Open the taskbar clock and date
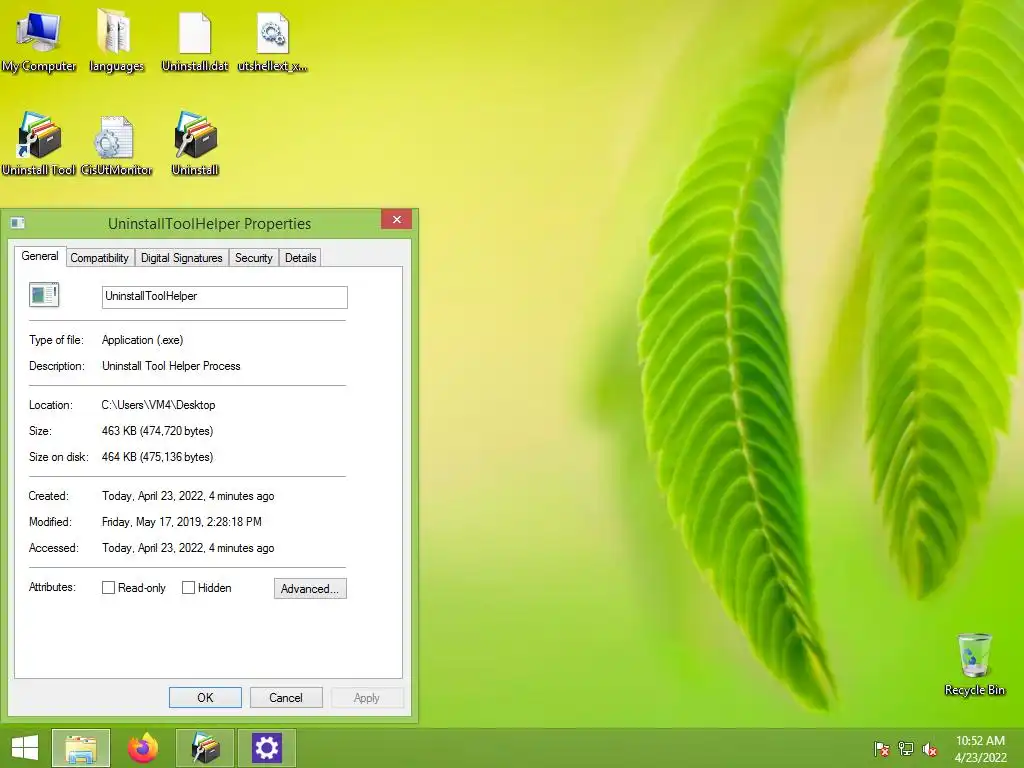 coord(980,748)
